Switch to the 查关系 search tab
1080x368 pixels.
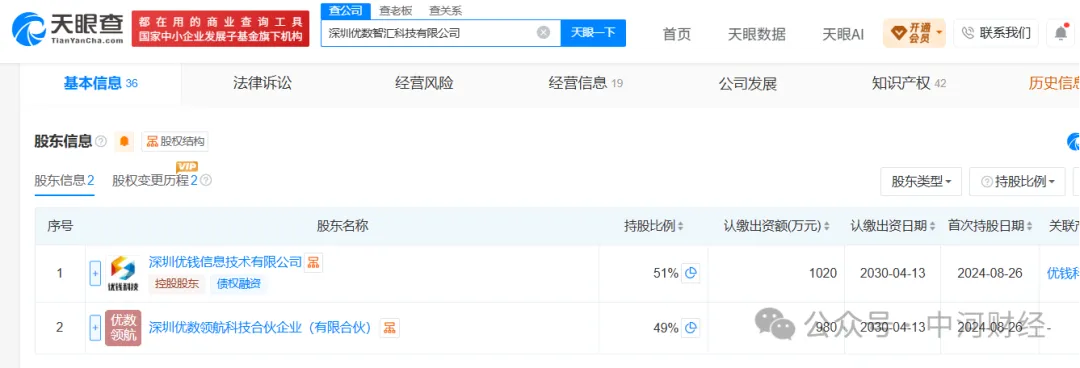446,10
